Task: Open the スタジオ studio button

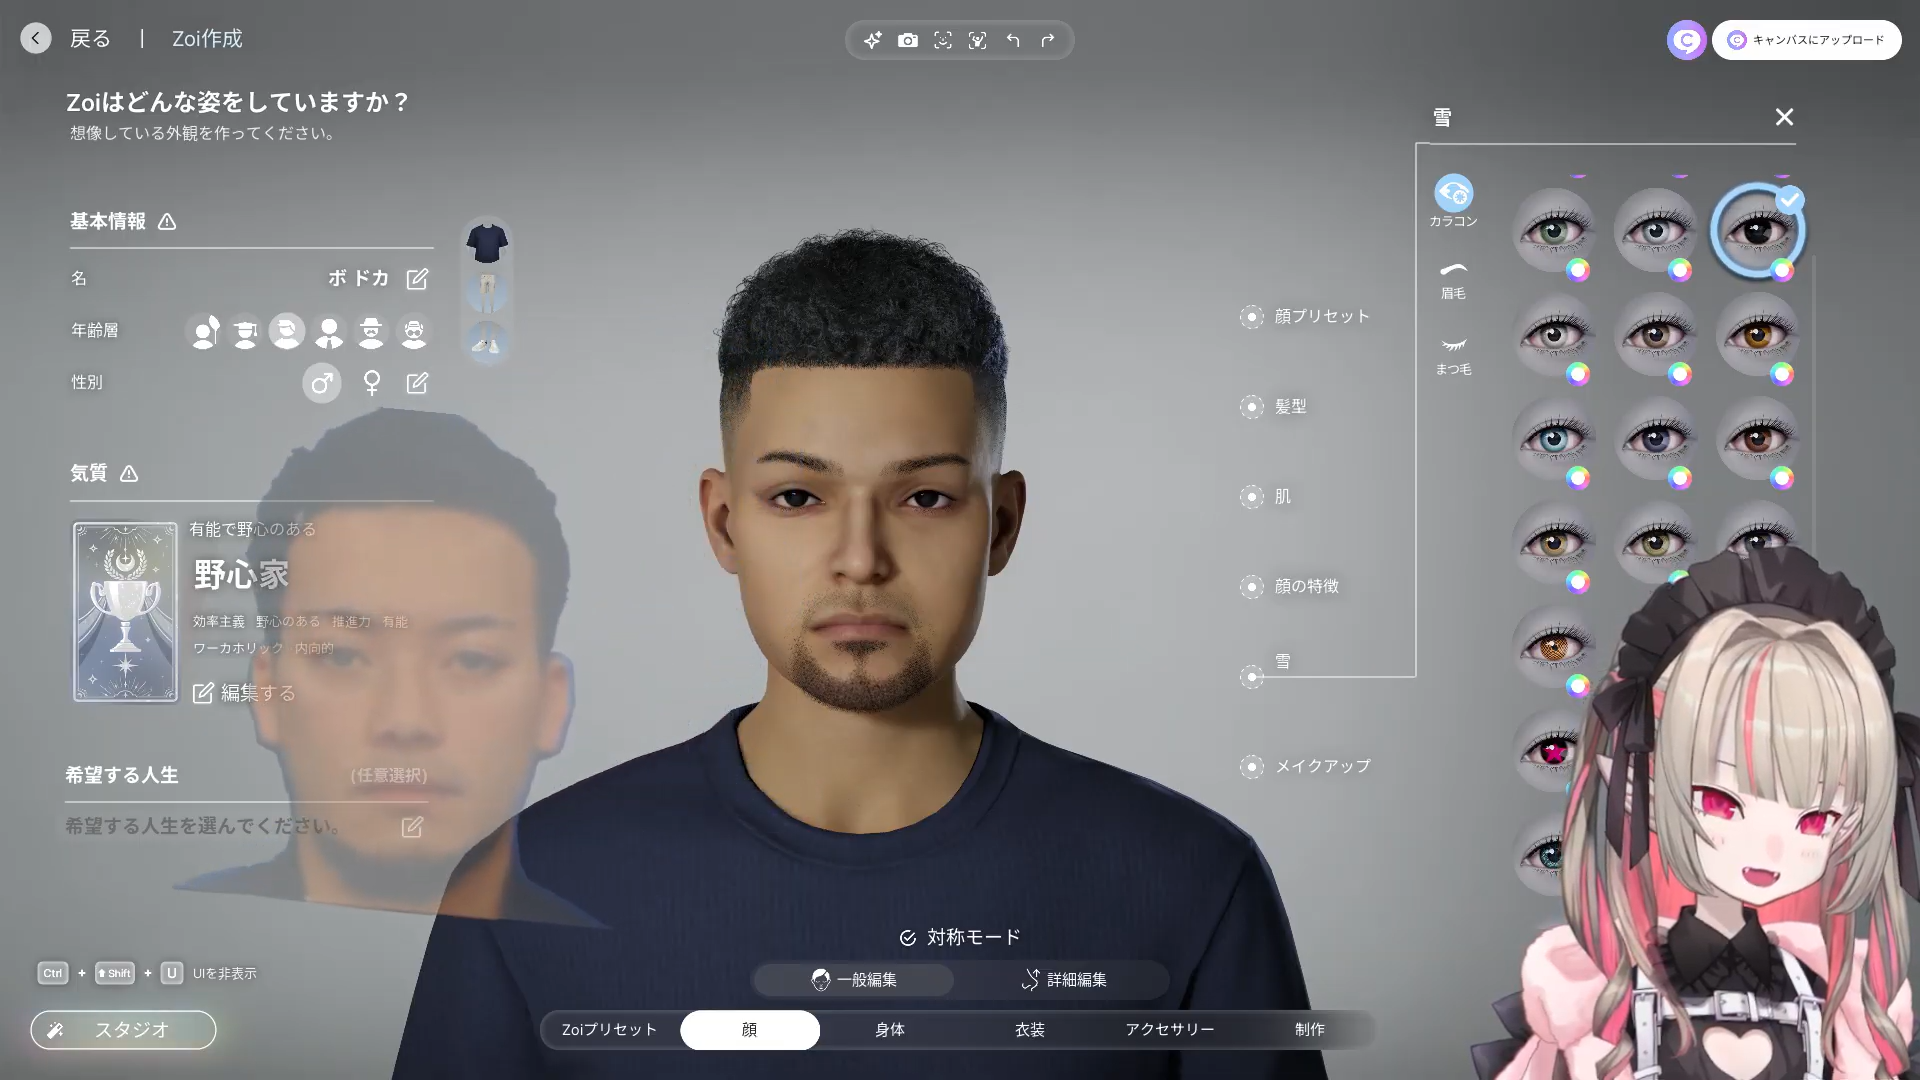Action: pos(123,1030)
